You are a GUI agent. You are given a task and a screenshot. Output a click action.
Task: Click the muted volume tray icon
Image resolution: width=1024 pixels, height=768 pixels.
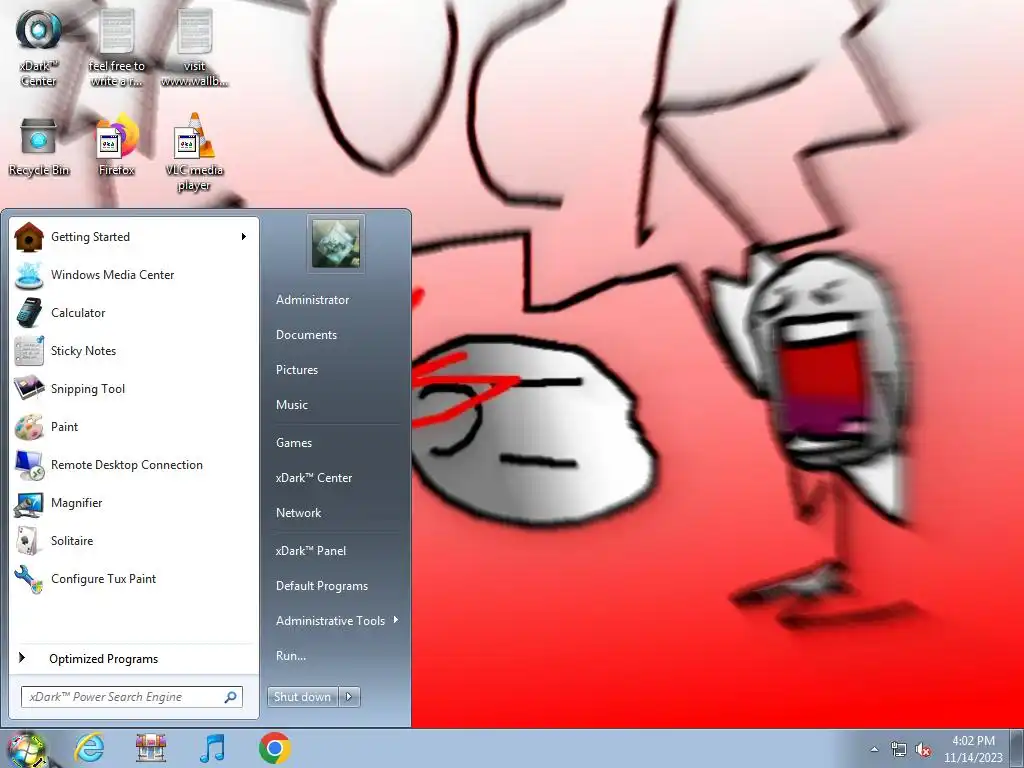(923, 750)
